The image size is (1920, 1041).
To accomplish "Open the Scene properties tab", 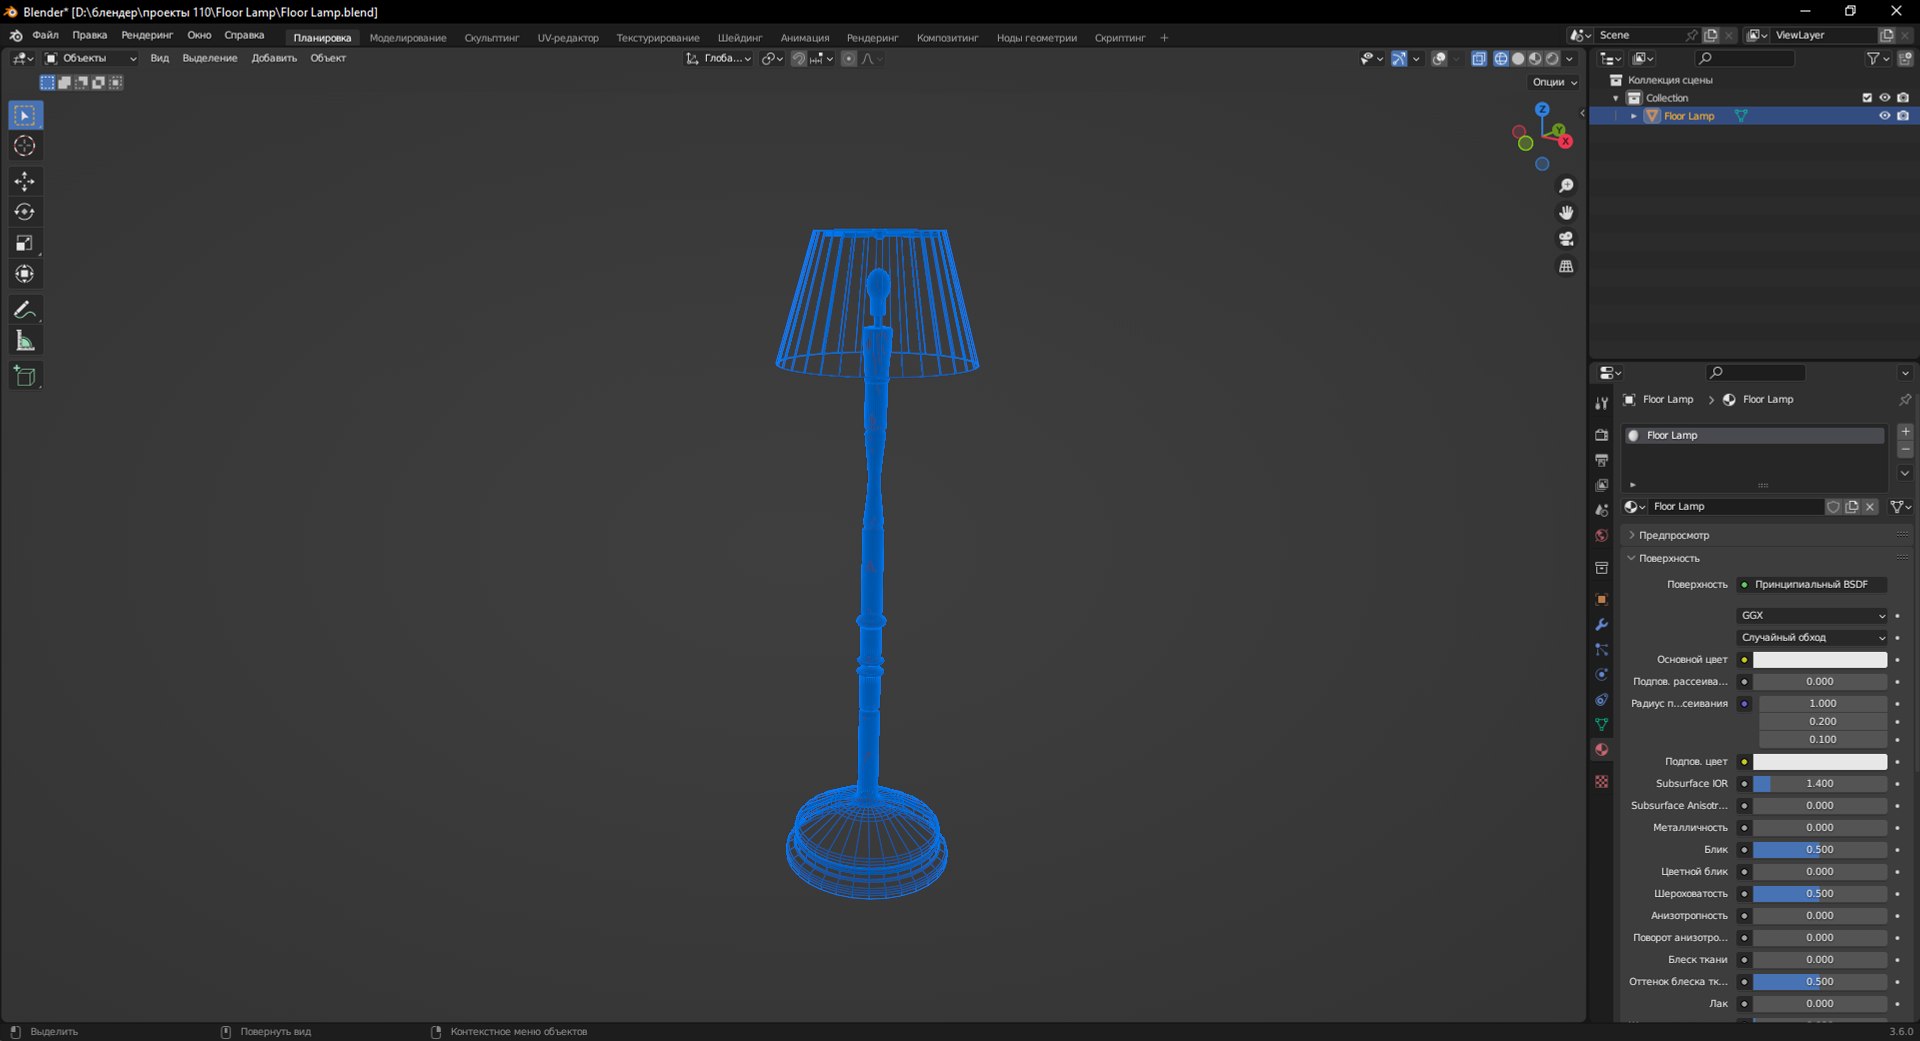I will (x=1601, y=510).
